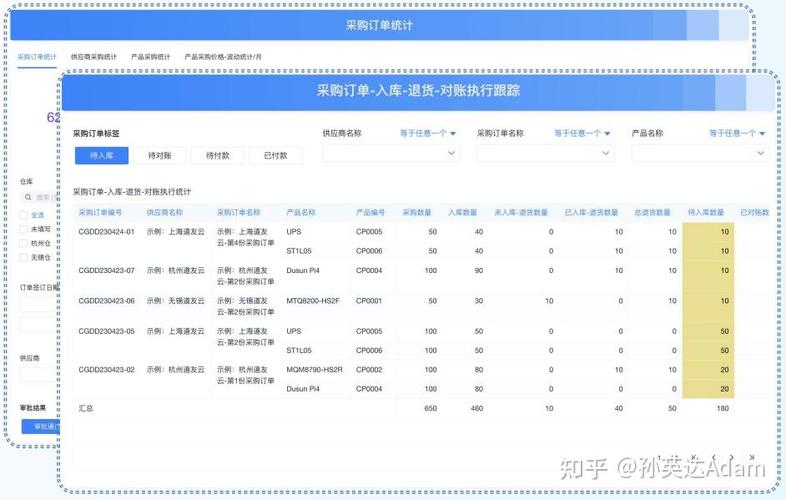Click product code CP0001
The image size is (786, 500).
pos(369,301)
